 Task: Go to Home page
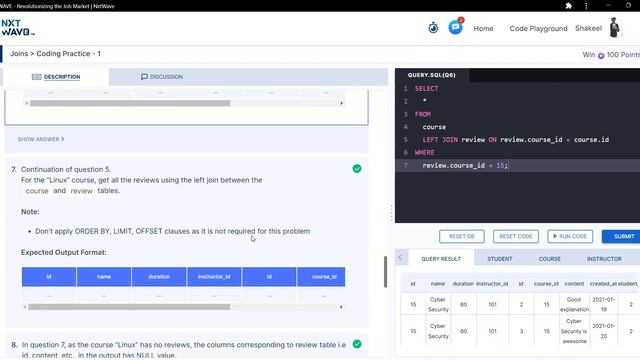tap(483, 29)
